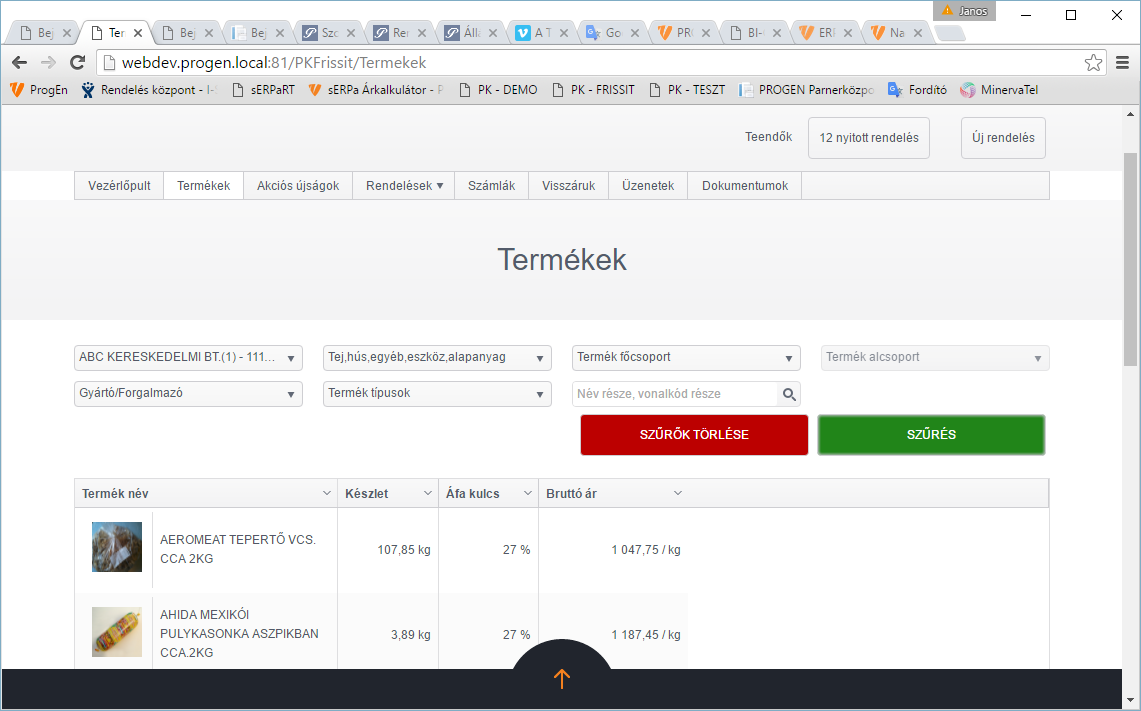Click product name AHIDA MEXIKÓI PULYKASONKA ASZPIKBAN
The image size is (1141, 711).
tap(239, 634)
